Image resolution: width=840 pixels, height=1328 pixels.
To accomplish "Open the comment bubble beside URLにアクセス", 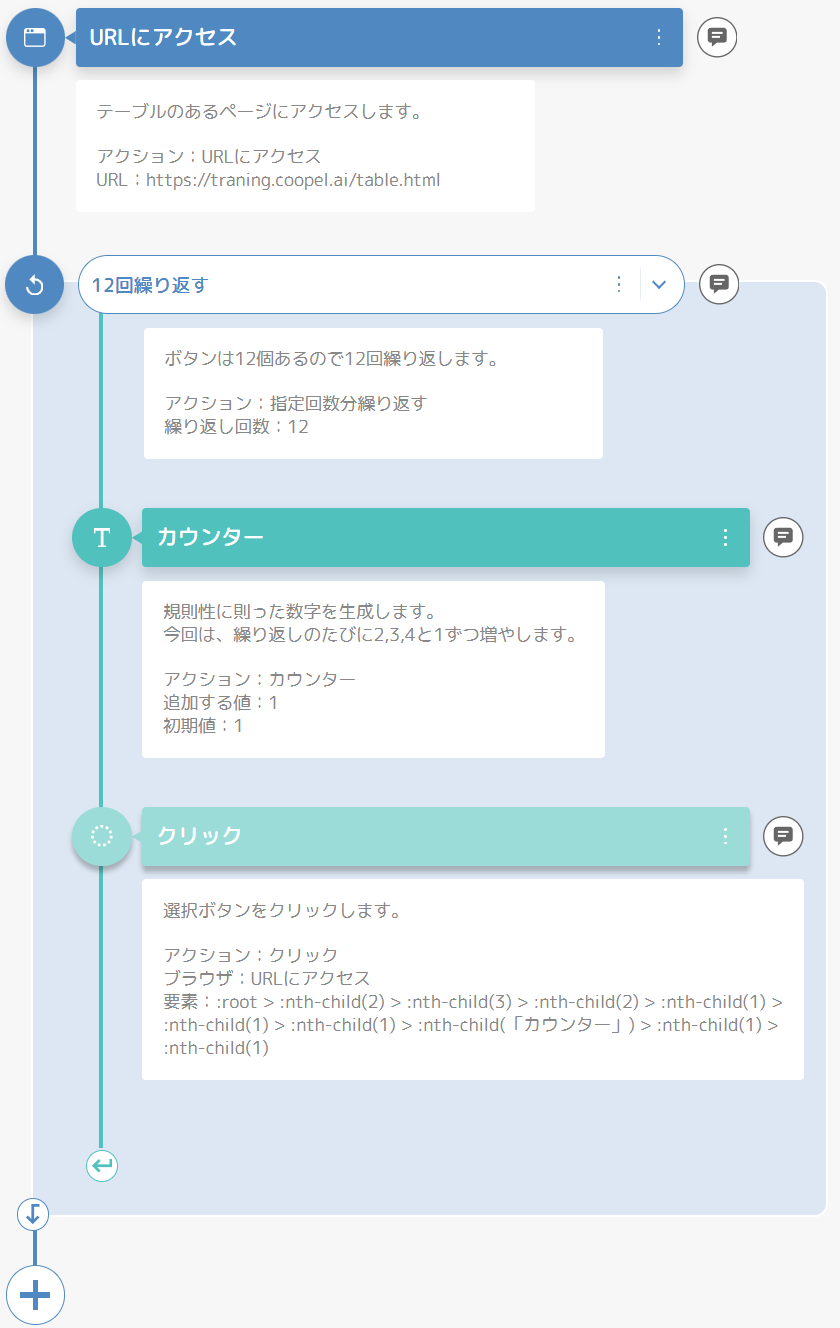I will (717, 37).
